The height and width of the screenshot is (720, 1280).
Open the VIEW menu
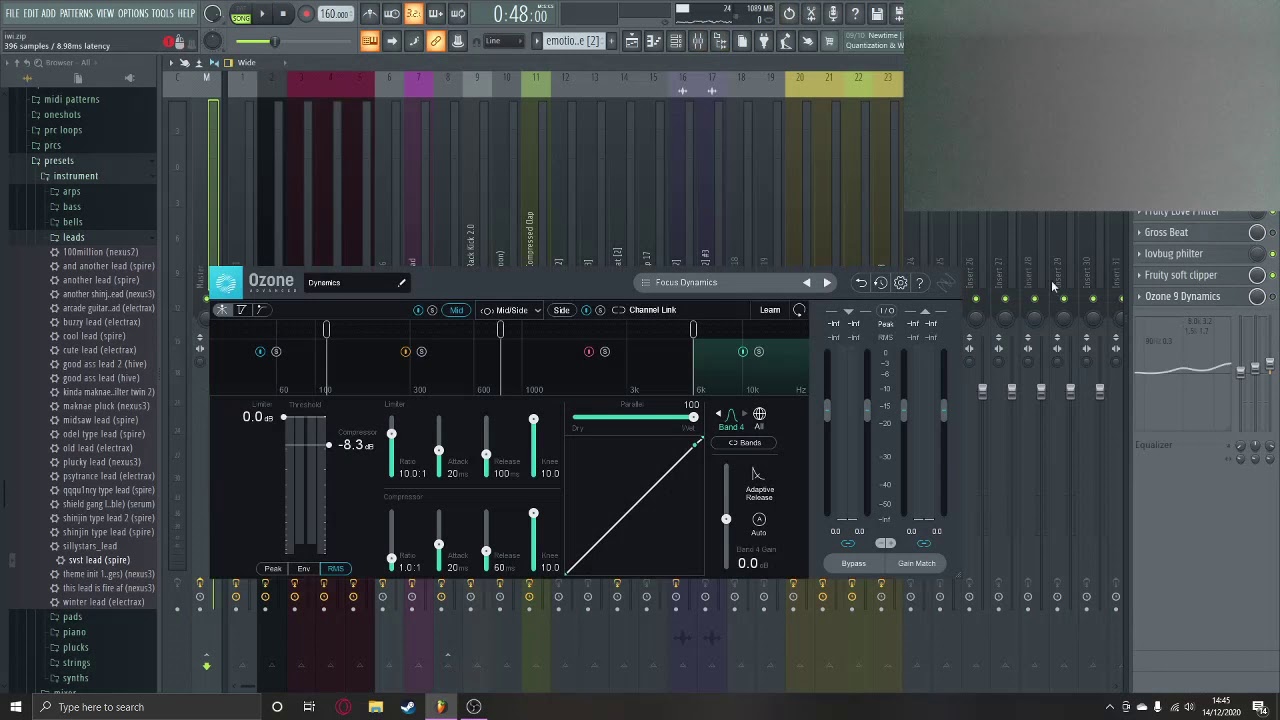click(105, 14)
